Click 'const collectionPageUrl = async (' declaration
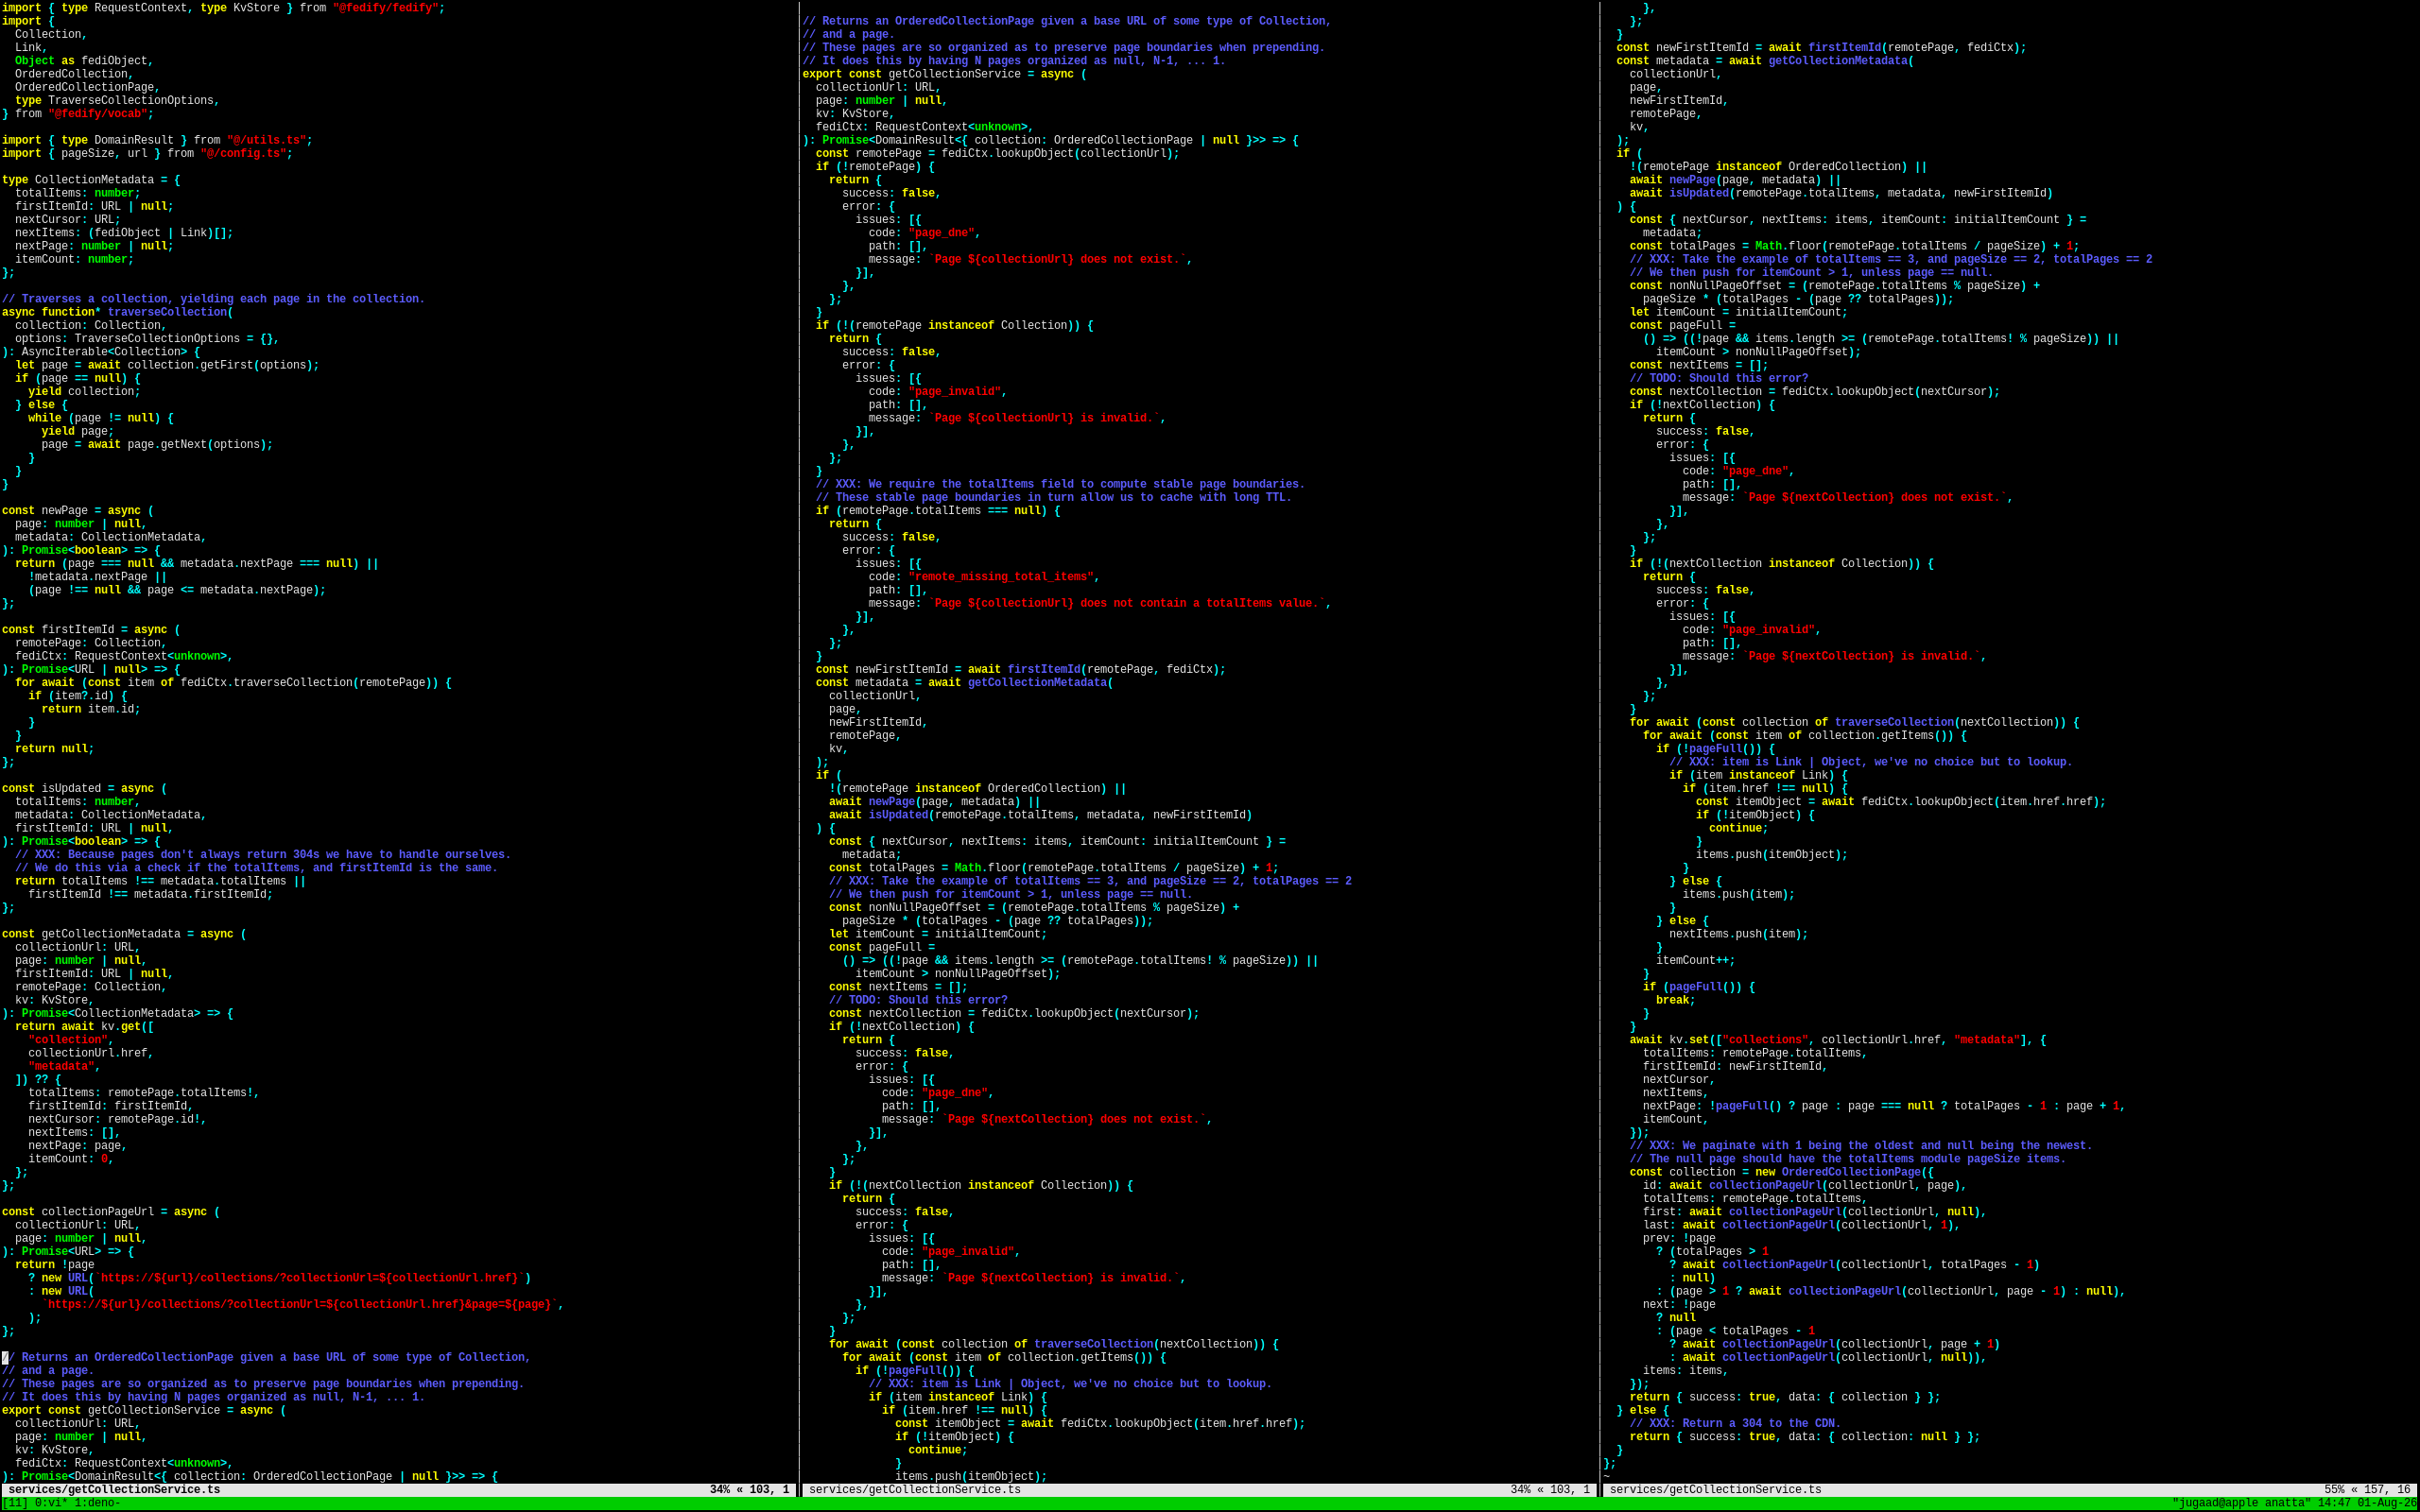Screen dimensions: 2420x1512 tap(111, 1212)
